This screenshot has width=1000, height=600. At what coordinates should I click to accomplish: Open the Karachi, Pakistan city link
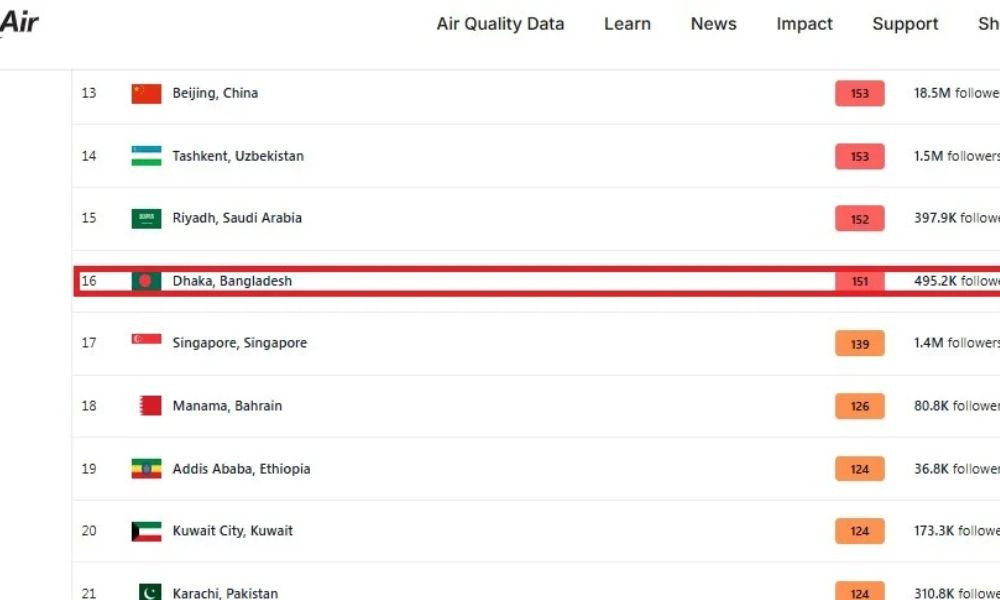pos(225,593)
